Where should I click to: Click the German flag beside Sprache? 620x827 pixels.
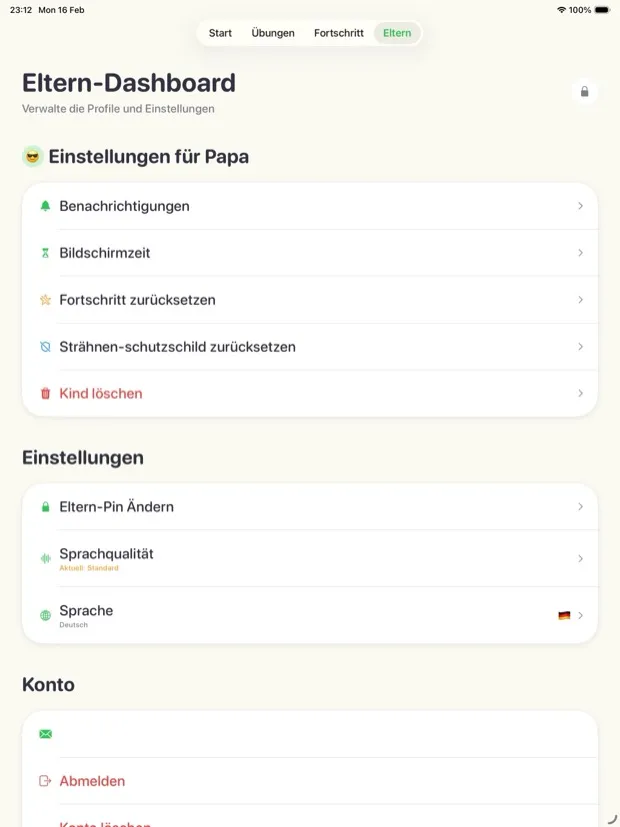[x=563, y=615]
